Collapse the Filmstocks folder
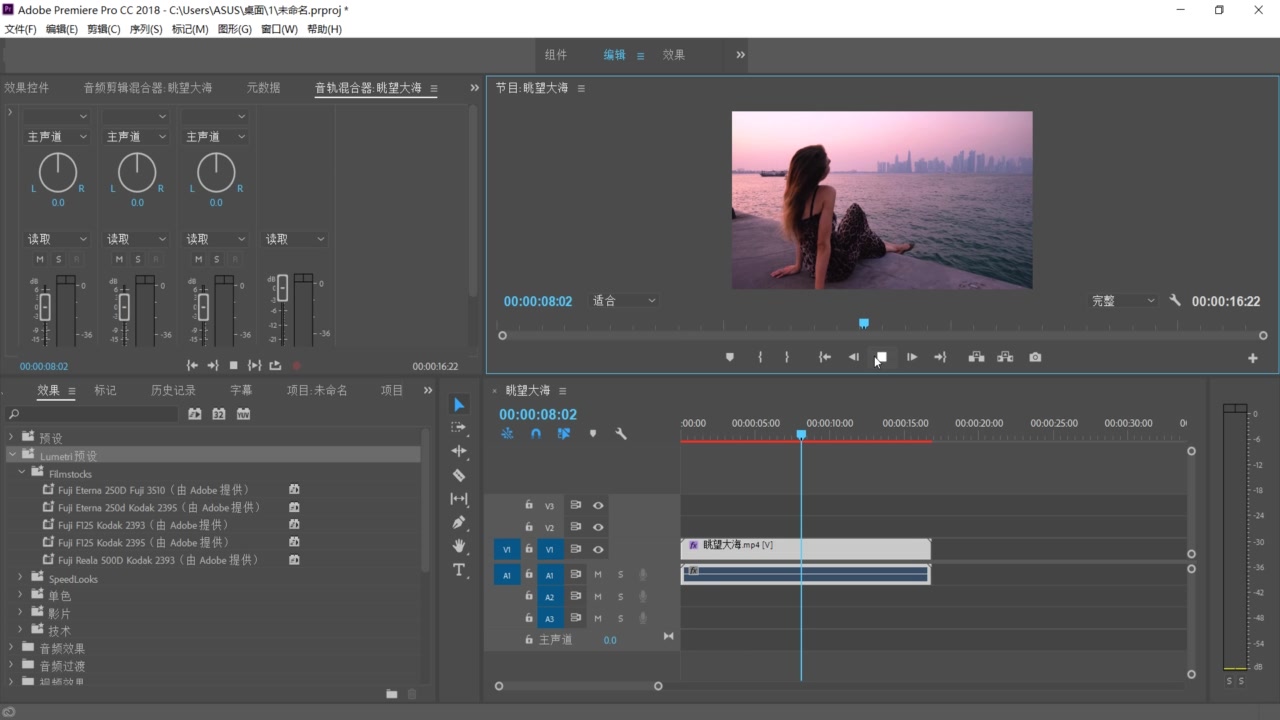This screenshot has width=1280, height=720. pos(22,472)
